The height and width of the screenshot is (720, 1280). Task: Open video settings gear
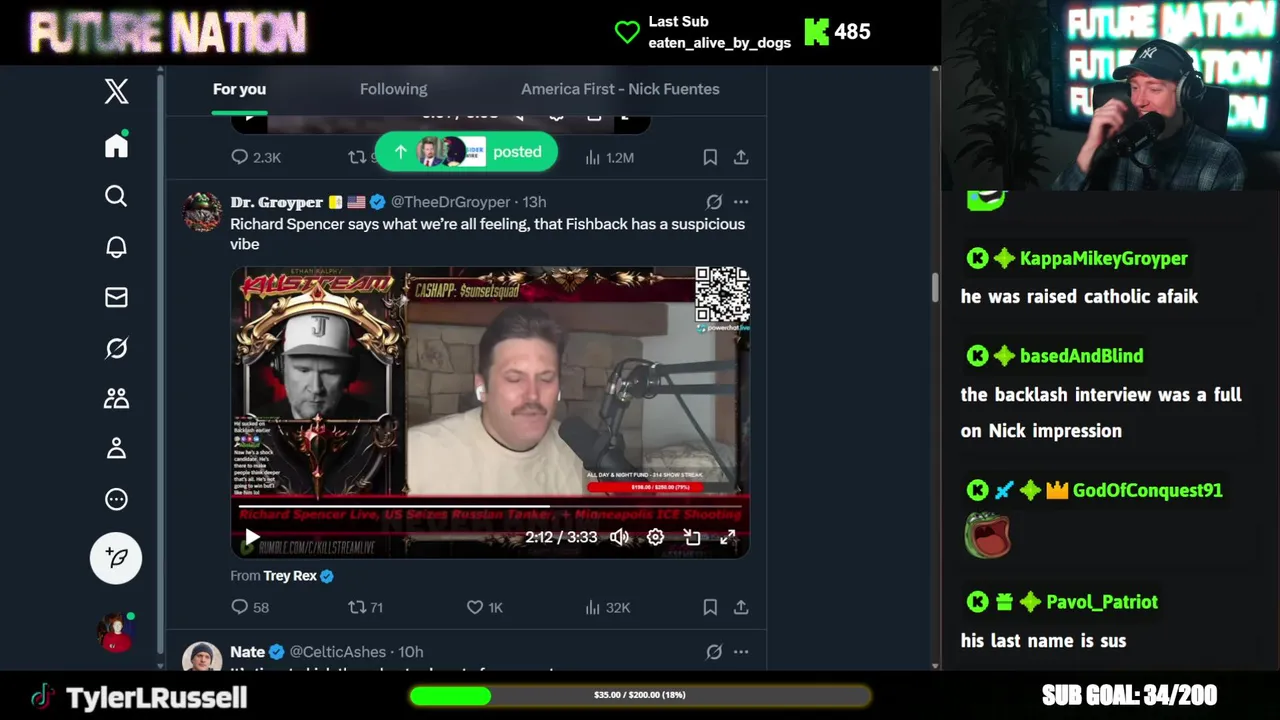[x=655, y=537]
